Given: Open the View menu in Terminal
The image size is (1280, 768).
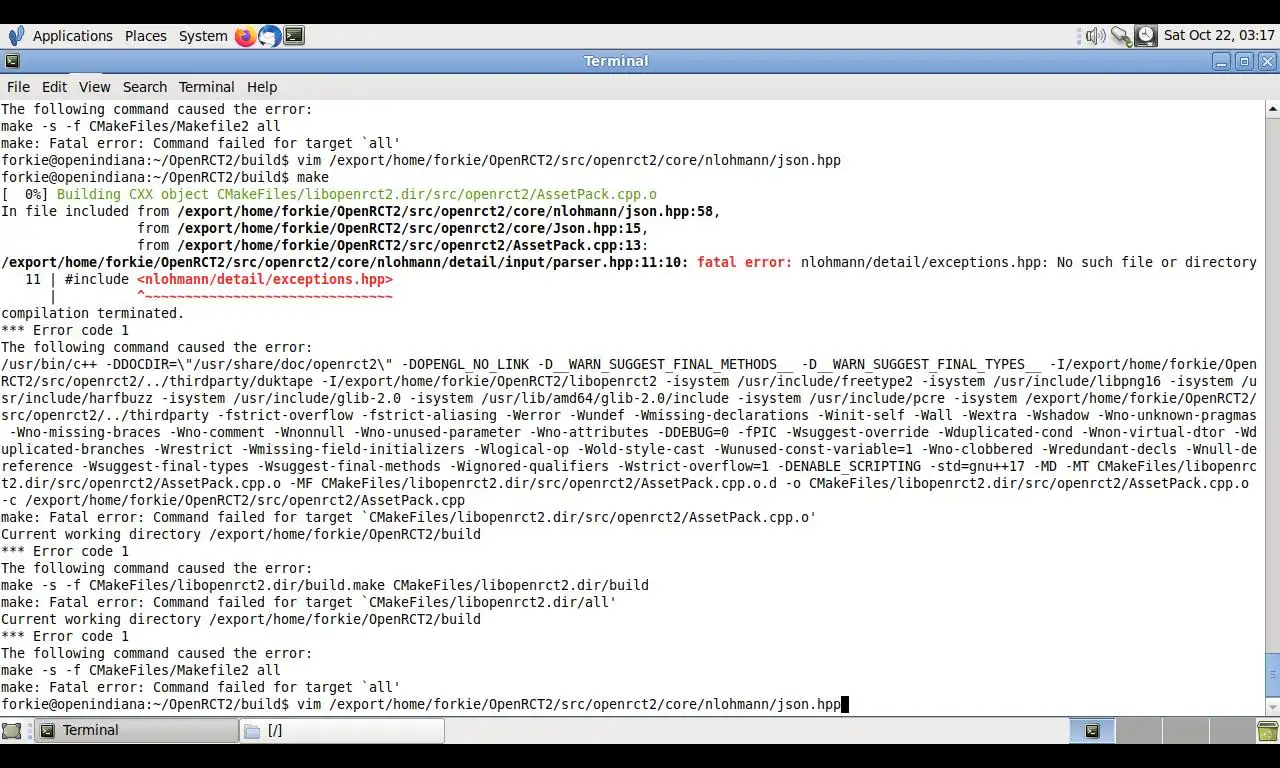Looking at the screenshot, I should click(95, 87).
